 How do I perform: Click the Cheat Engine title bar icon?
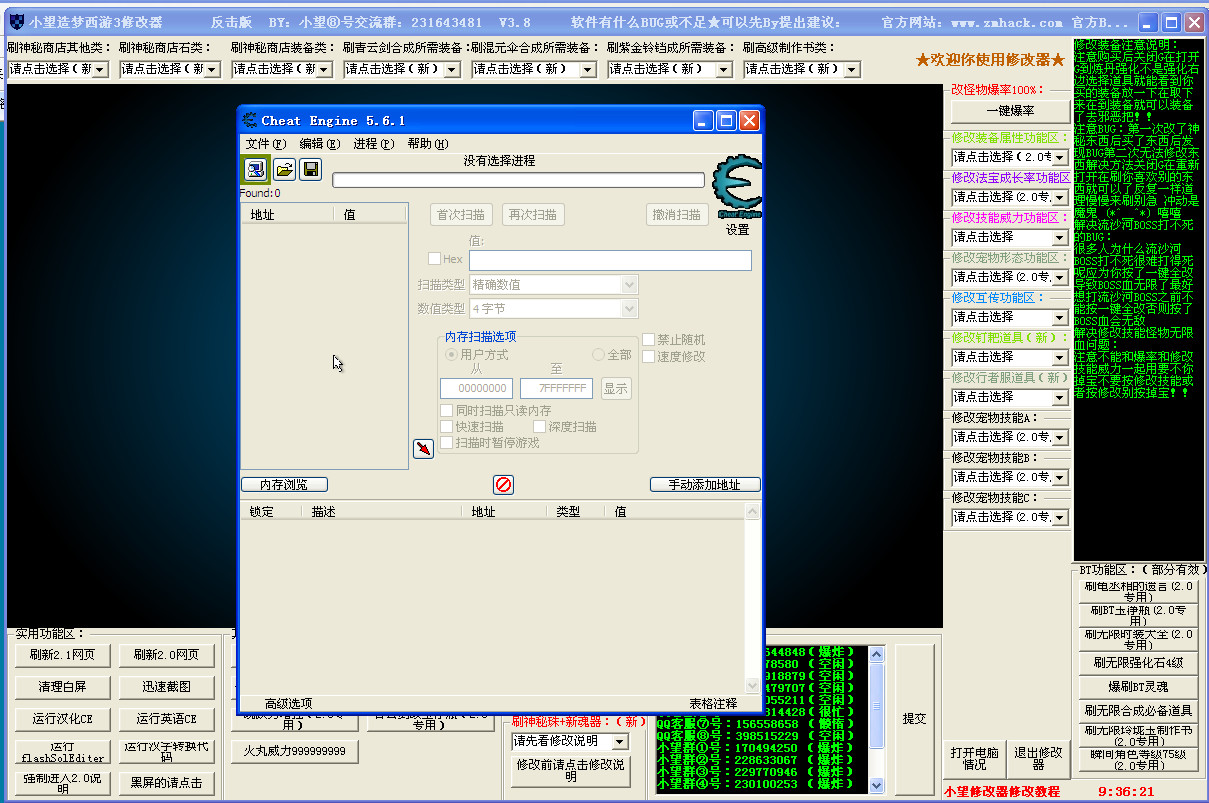(x=250, y=121)
